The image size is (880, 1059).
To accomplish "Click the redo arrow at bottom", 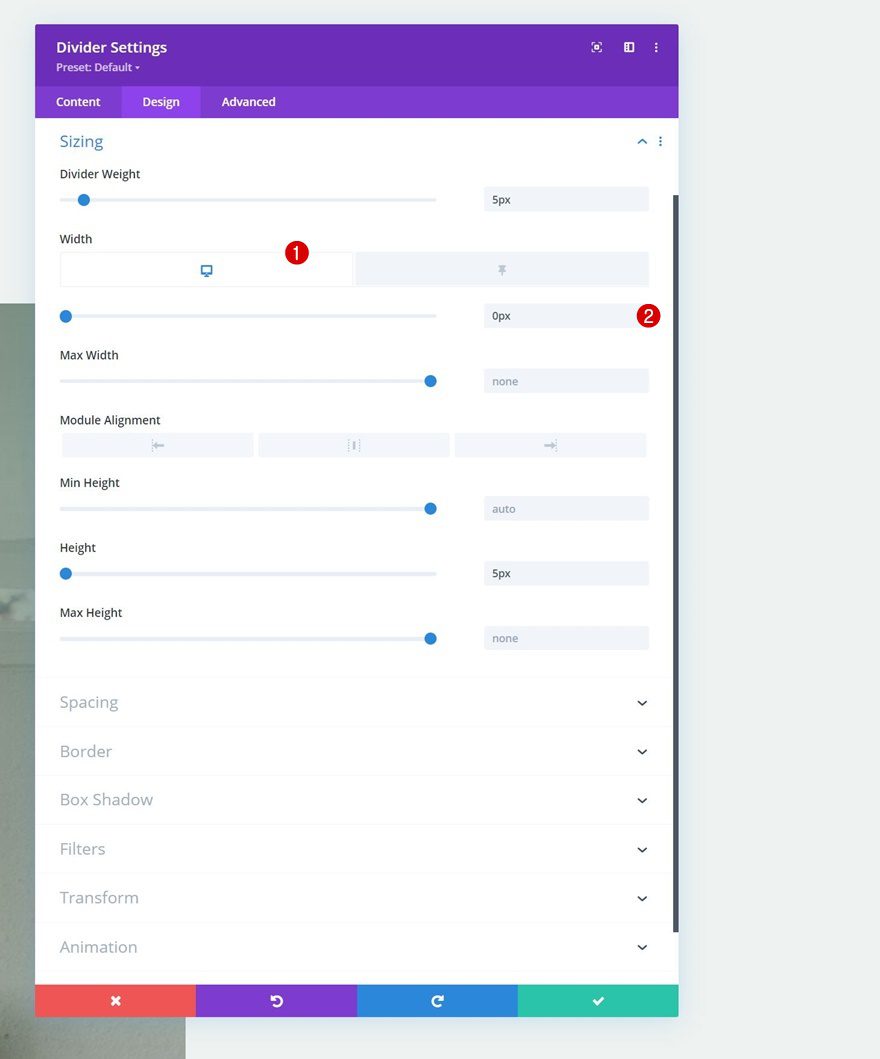I will [437, 999].
